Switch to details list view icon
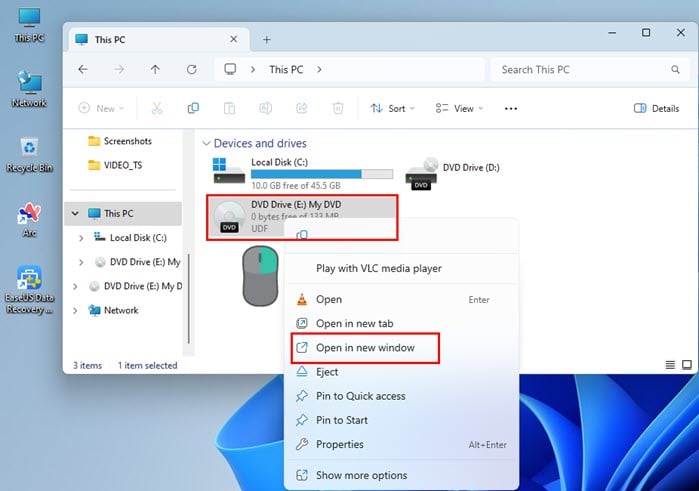699x491 pixels. pyautogui.click(x=670, y=365)
